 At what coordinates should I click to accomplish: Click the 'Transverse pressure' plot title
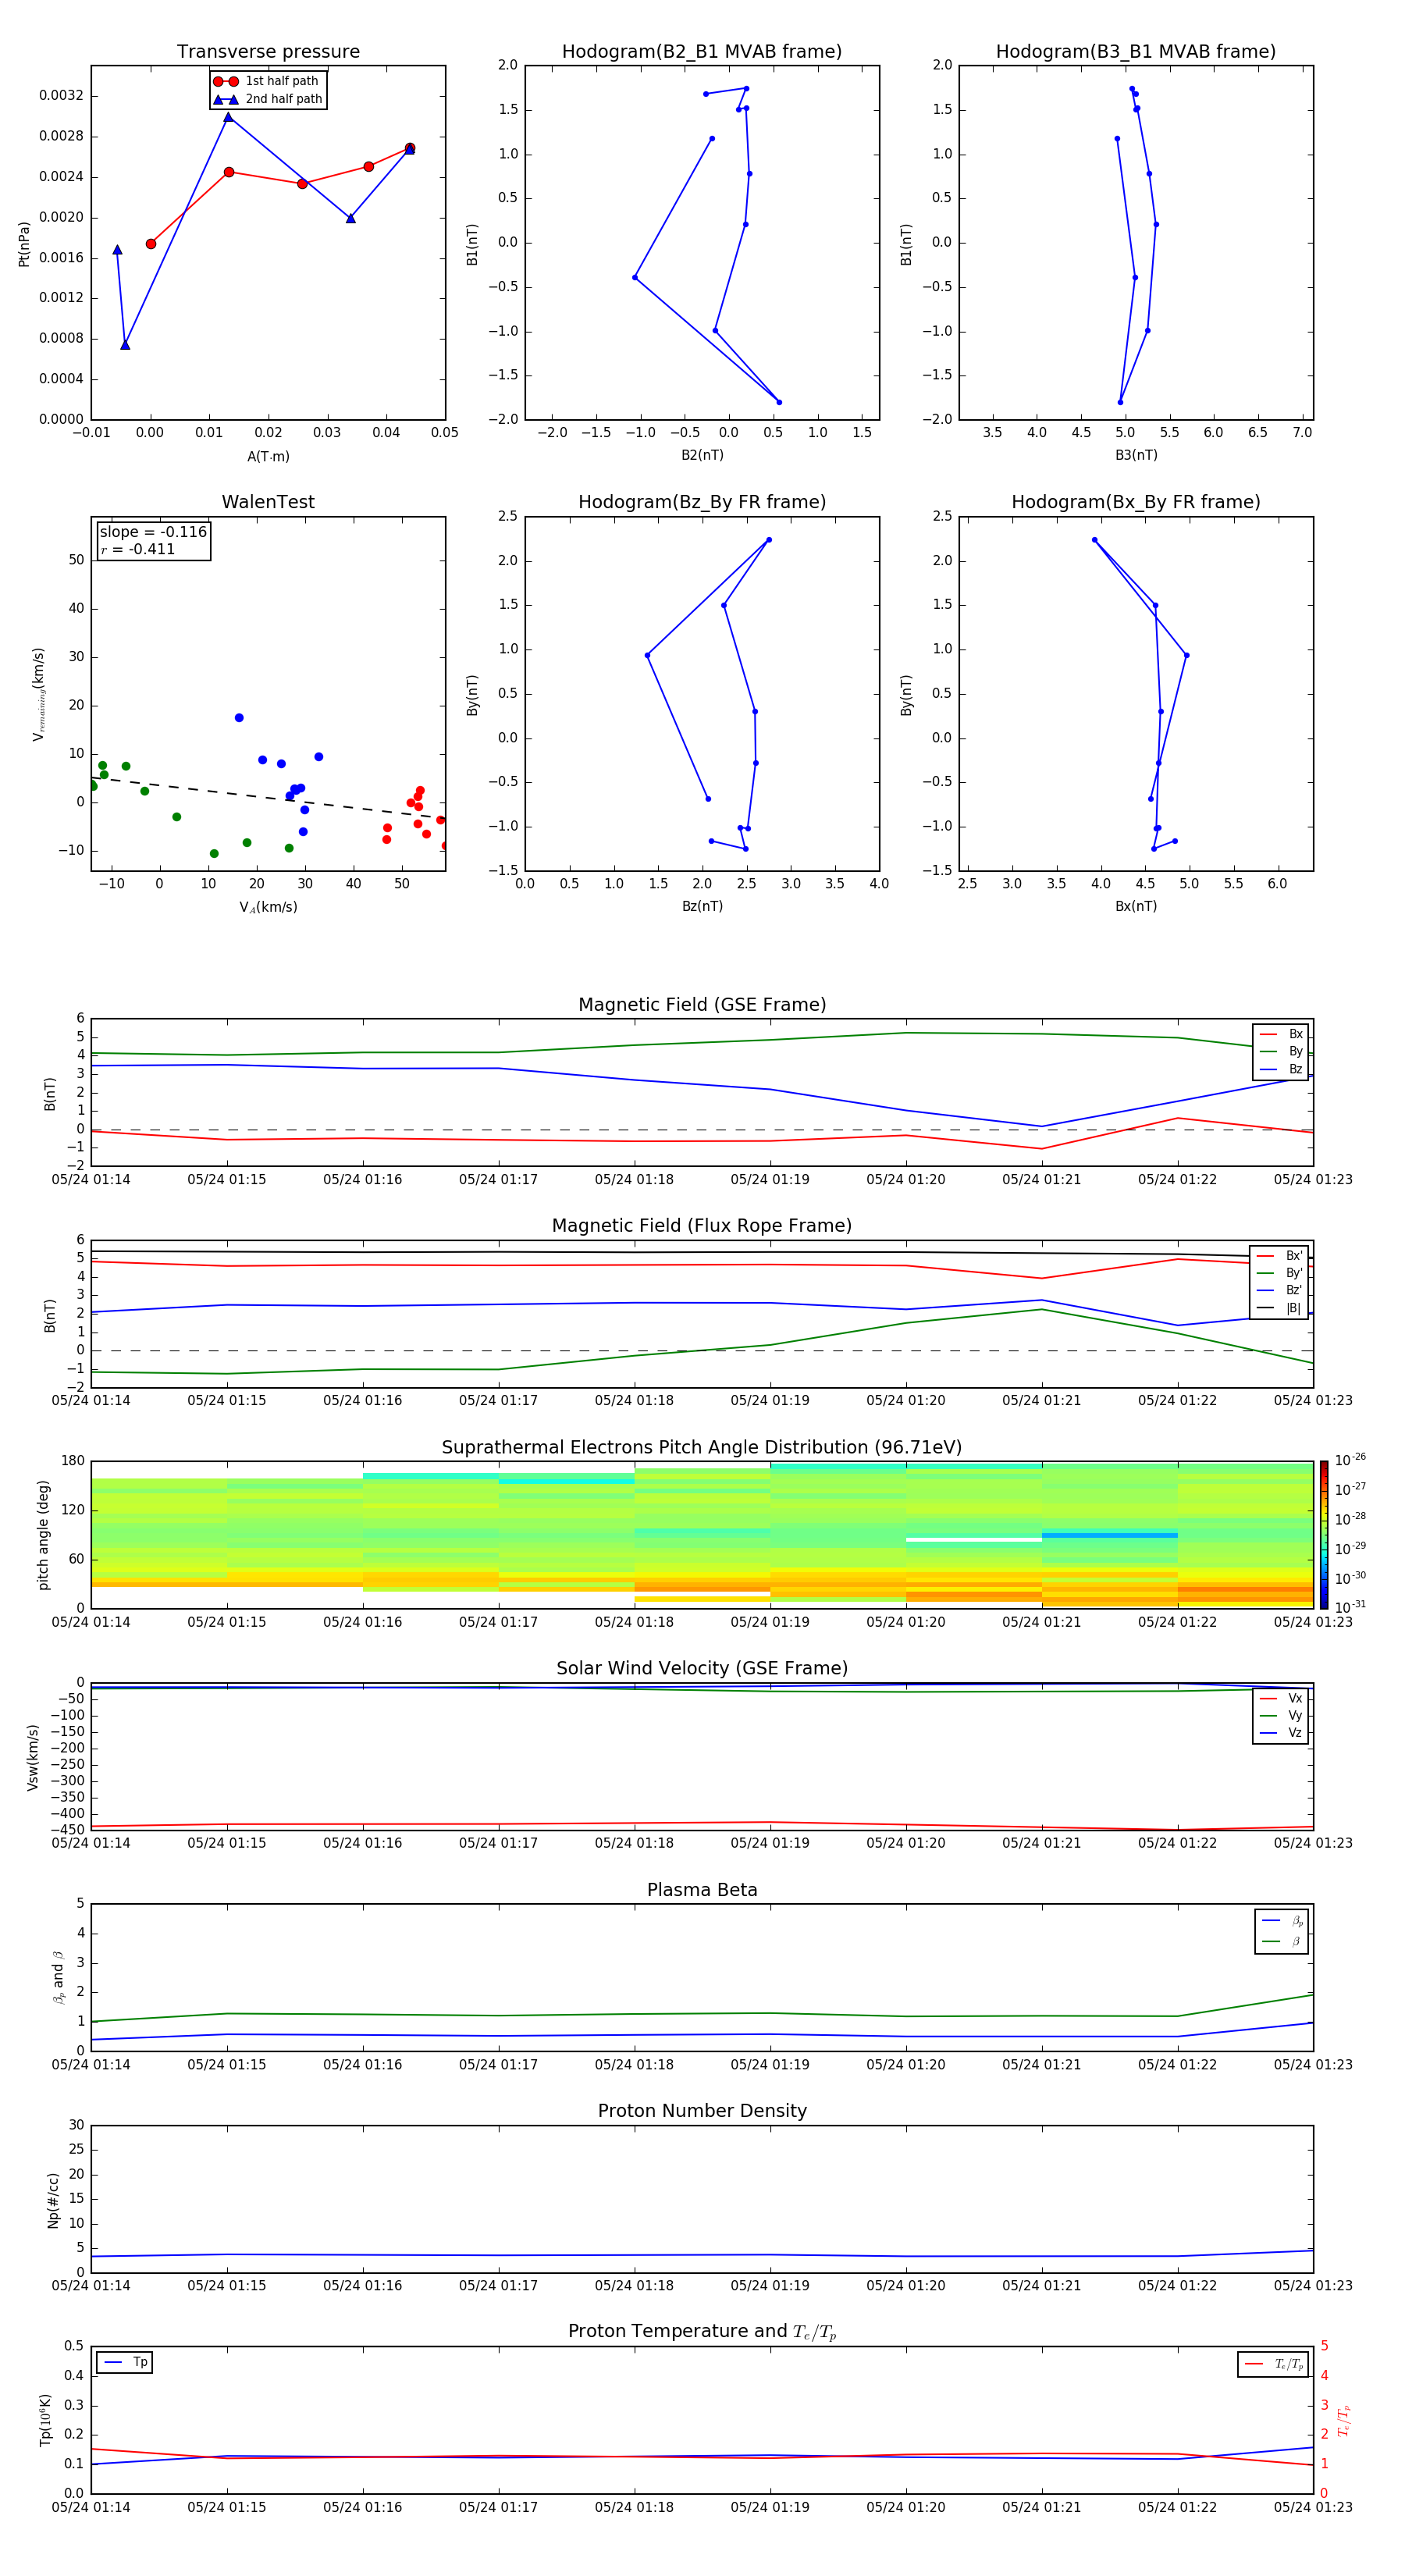[268, 52]
